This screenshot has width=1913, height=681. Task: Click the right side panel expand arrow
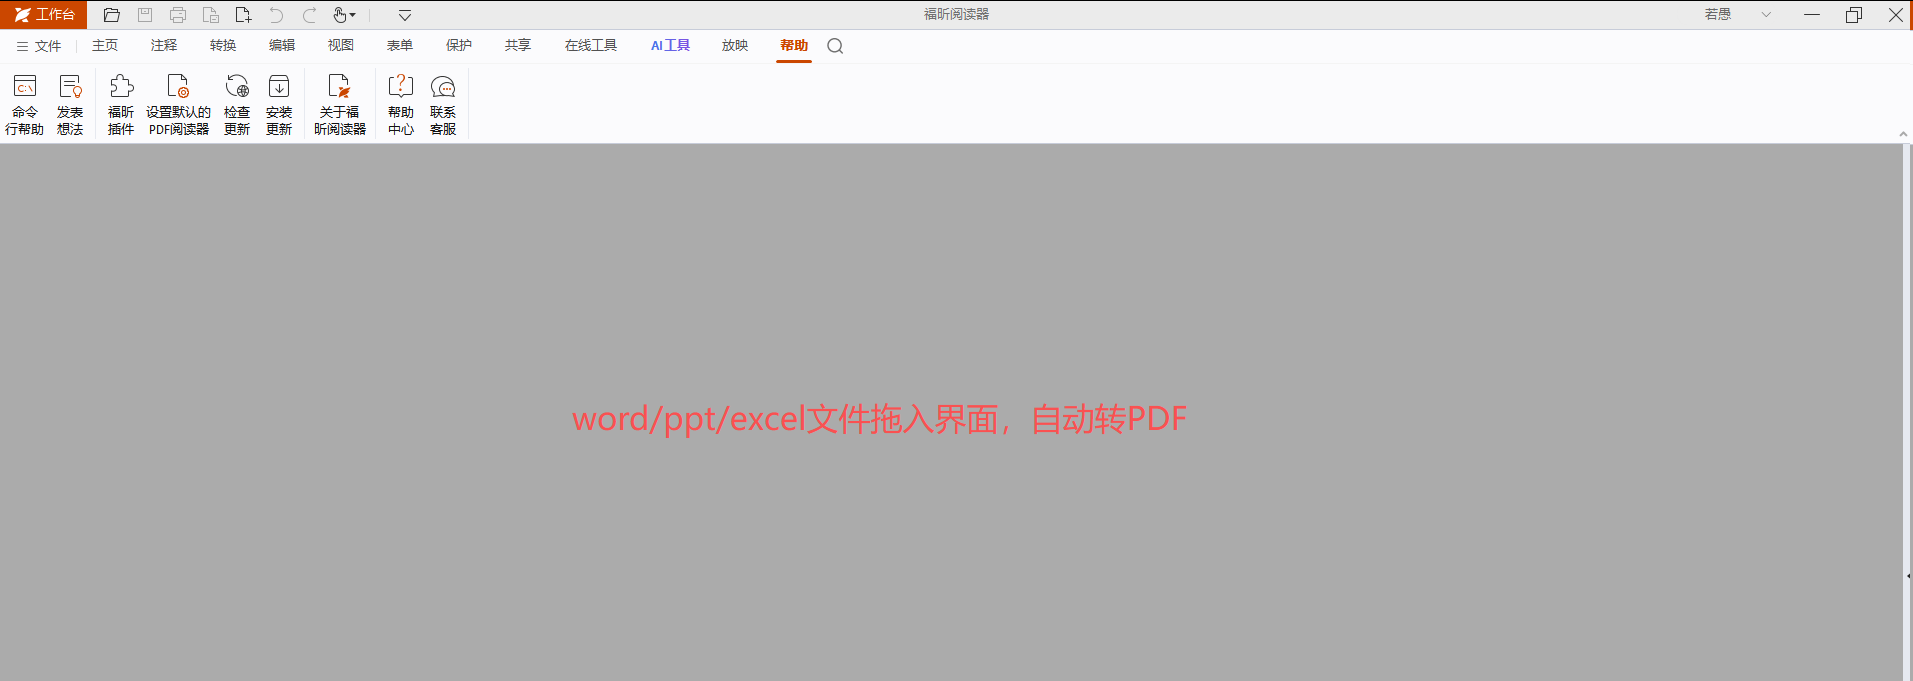1908,576
